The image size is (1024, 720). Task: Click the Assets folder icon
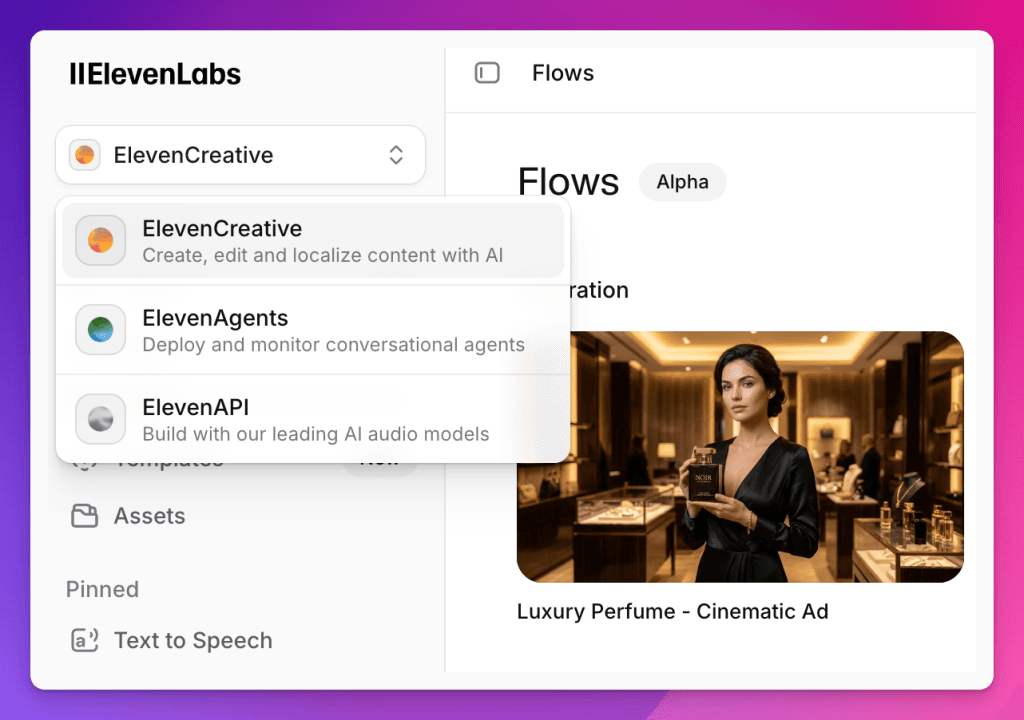point(85,516)
